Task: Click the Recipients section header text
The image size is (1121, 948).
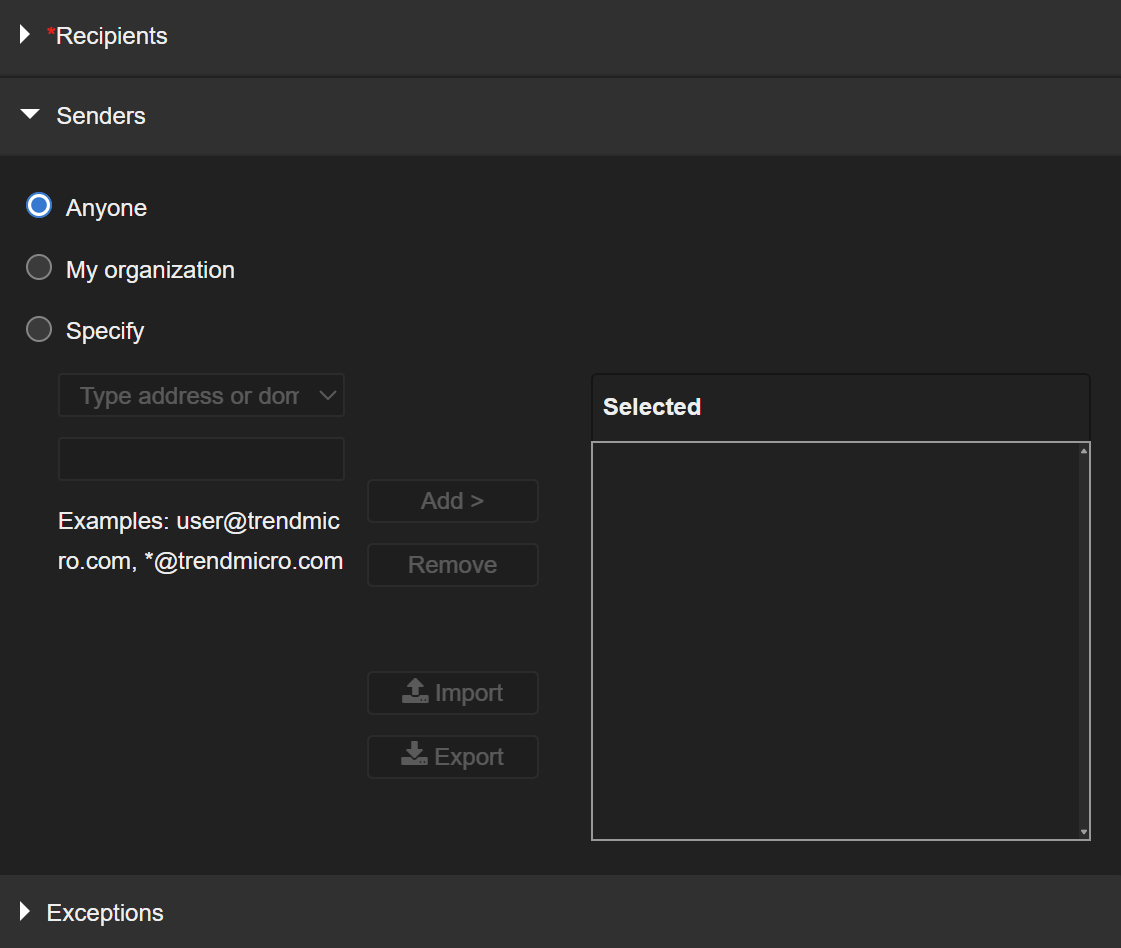Action: [111, 36]
